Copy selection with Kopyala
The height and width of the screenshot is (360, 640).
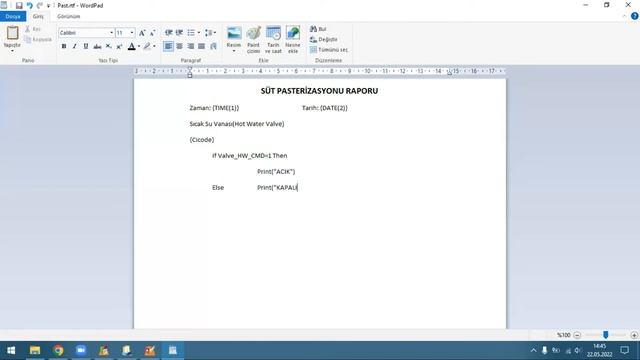point(38,39)
